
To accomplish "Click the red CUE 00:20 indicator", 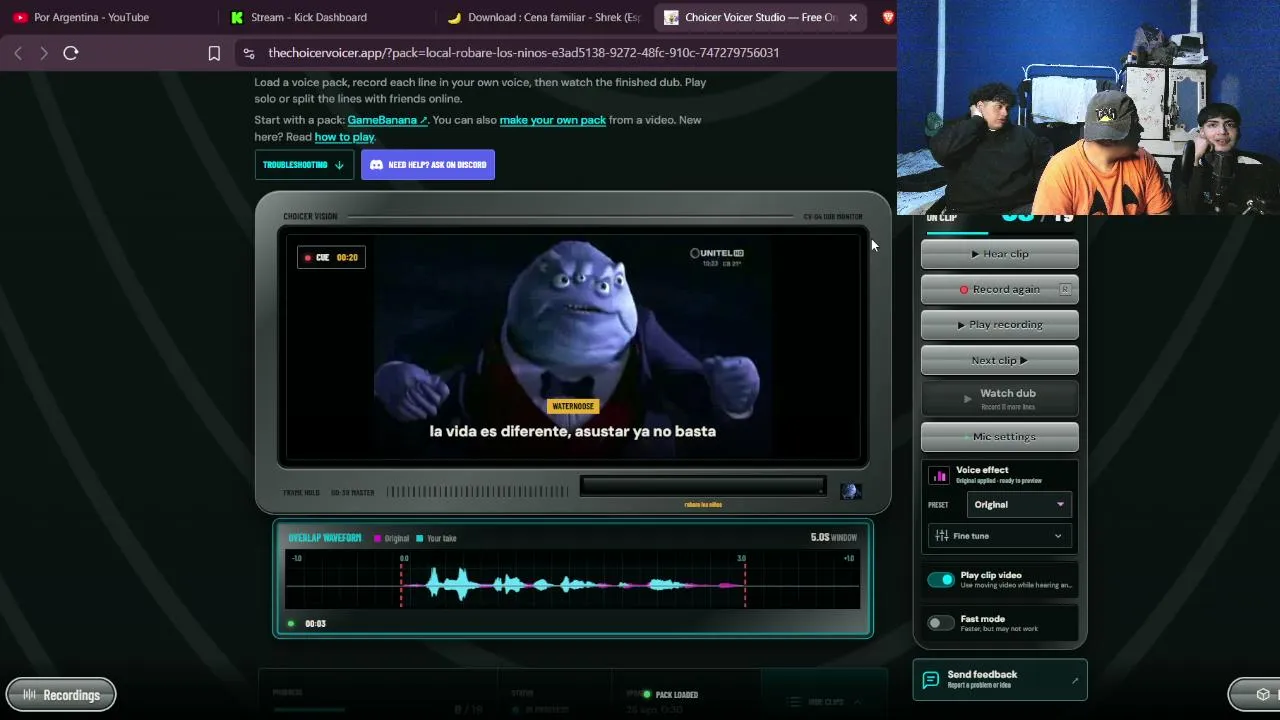I will [331, 258].
